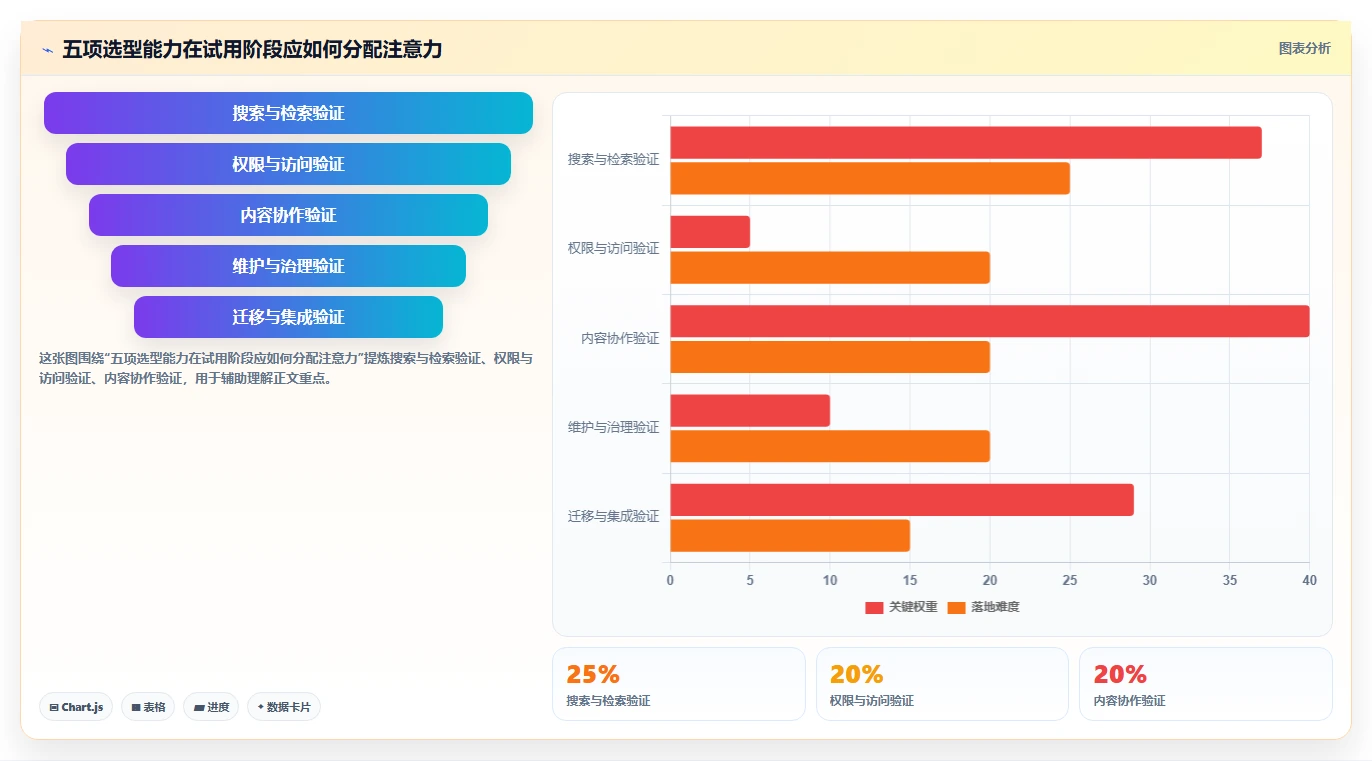Open the 25% 搜索与检索验证 data card
Screen dimensions: 1372x761
pyautogui.click(x=678, y=684)
